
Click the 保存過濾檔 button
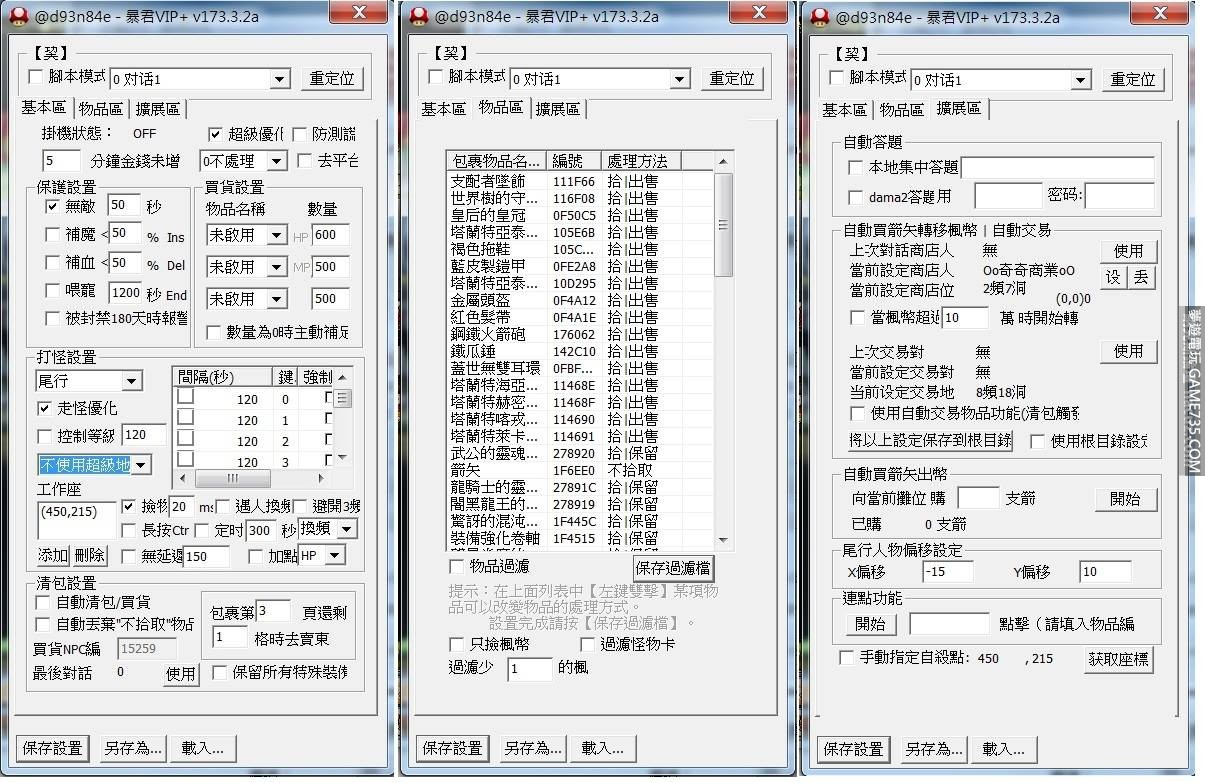point(673,568)
